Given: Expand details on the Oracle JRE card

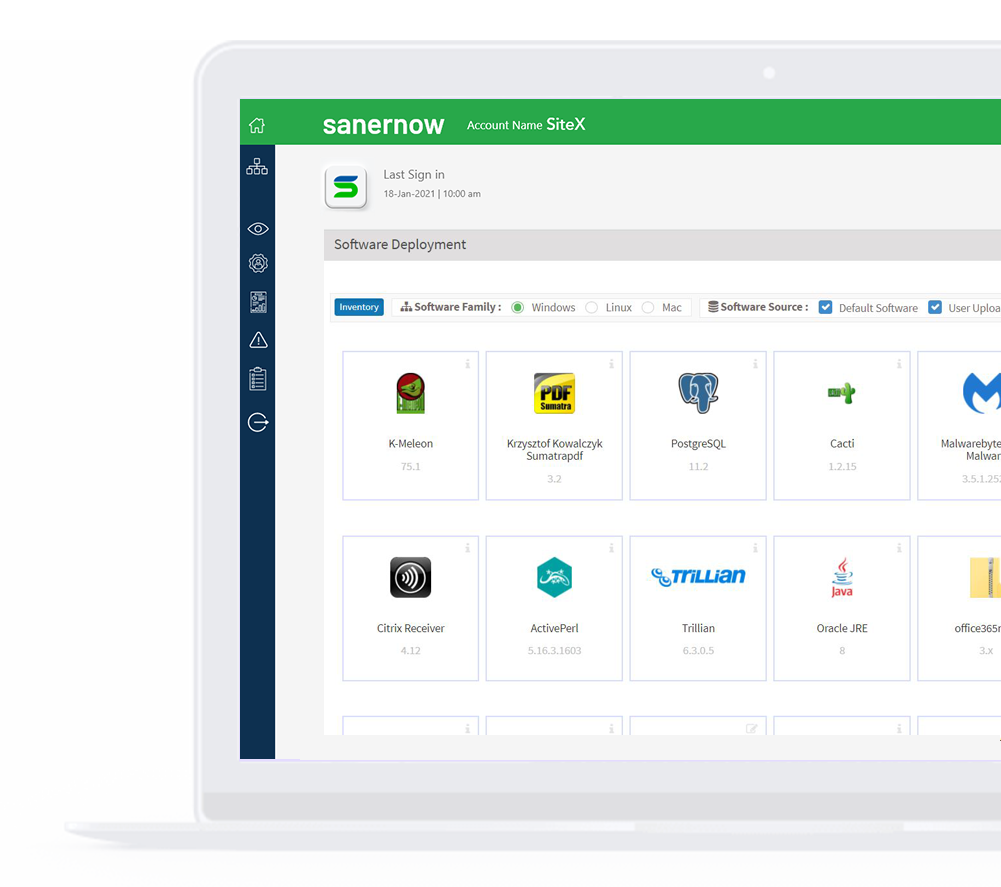Looking at the screenshot, I should pyautogui.click(x=897, y=548).
